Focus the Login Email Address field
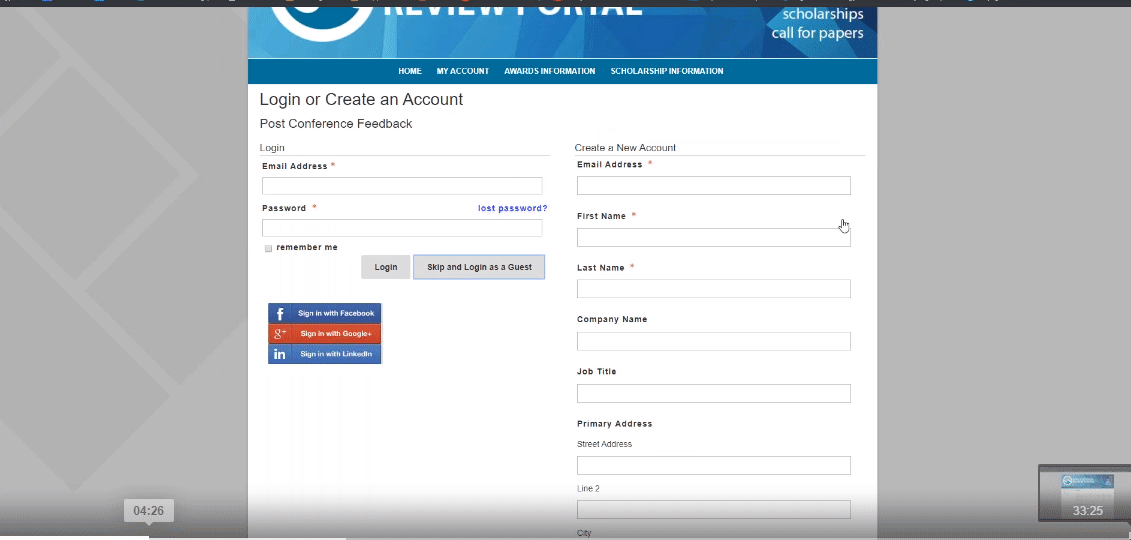1131x540 pixels. click(402, 186)
